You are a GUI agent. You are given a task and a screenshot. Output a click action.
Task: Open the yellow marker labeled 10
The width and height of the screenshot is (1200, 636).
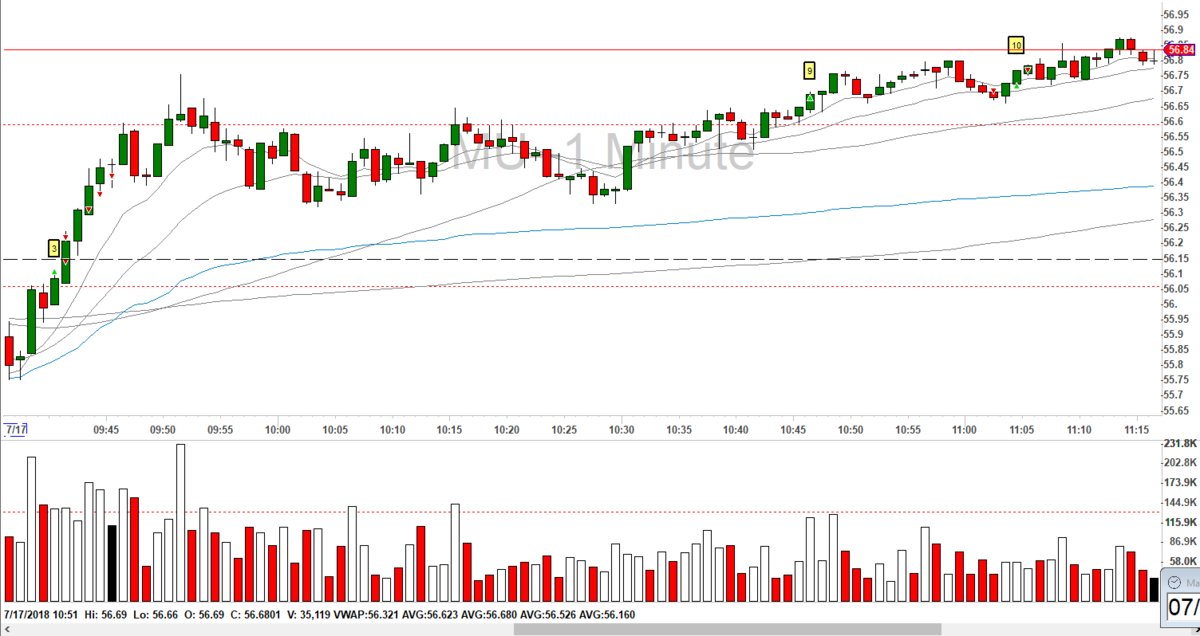(1015, 45)
